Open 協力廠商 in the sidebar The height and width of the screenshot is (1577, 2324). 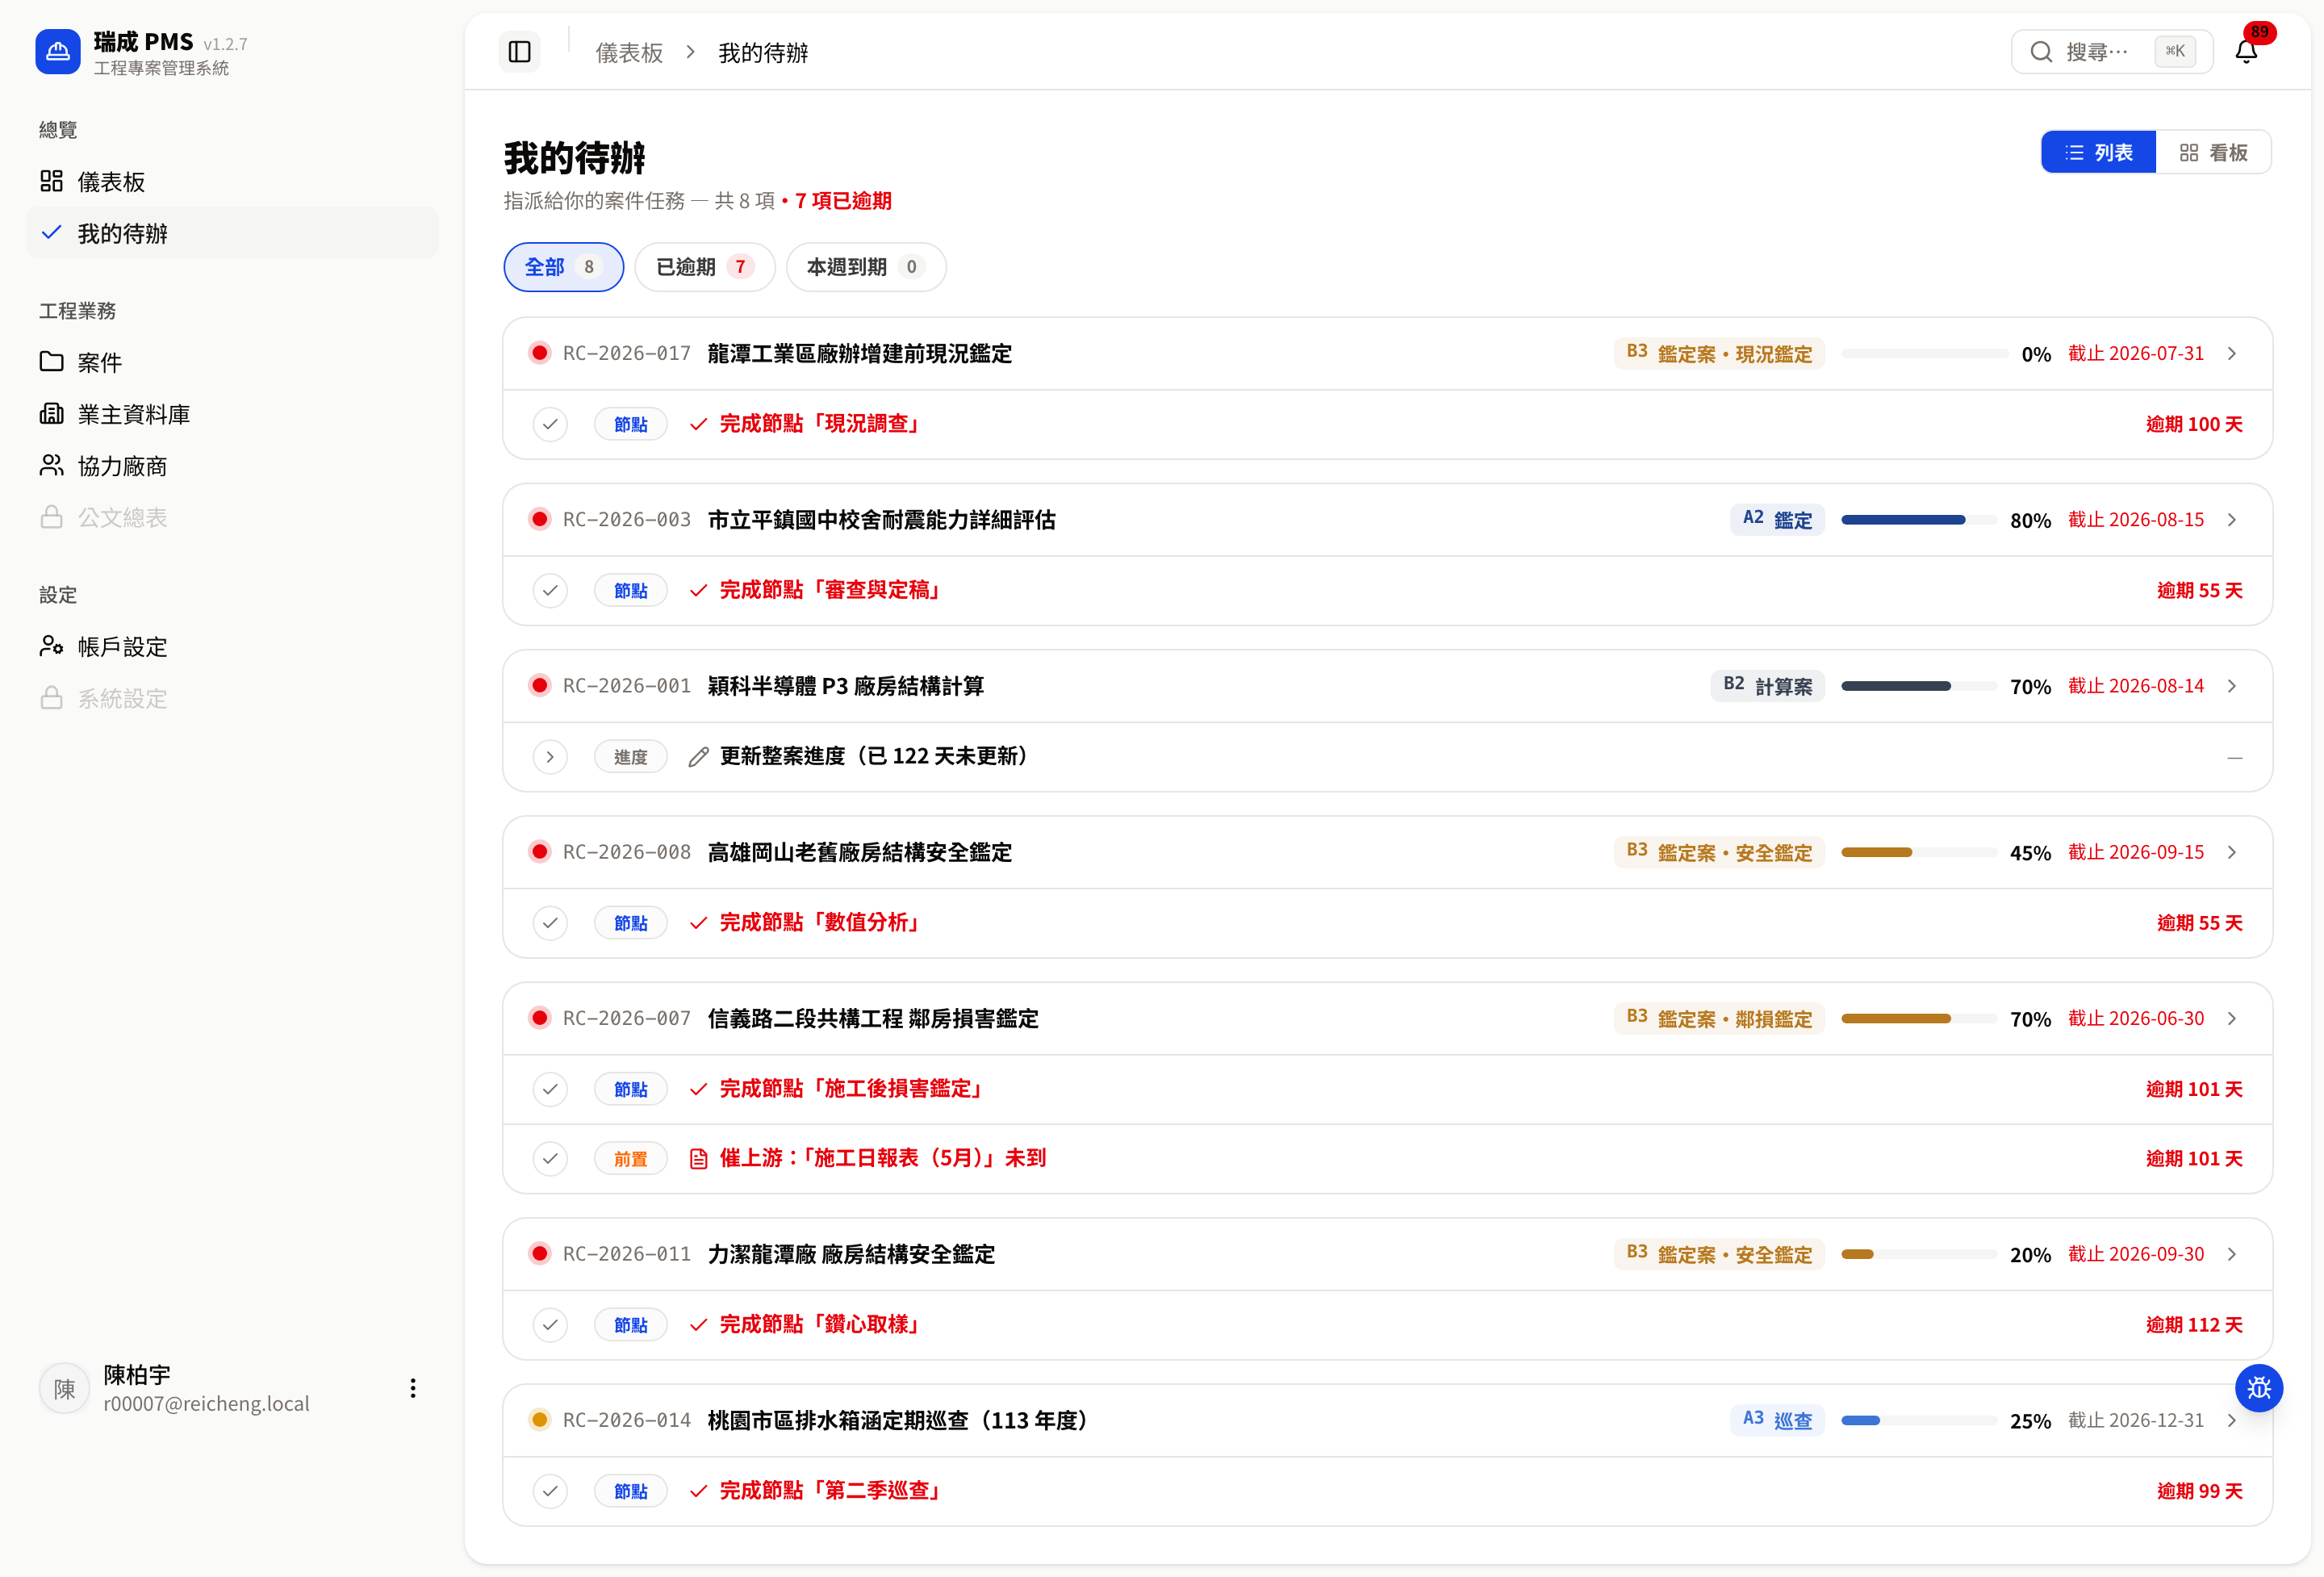click(232, 466)
